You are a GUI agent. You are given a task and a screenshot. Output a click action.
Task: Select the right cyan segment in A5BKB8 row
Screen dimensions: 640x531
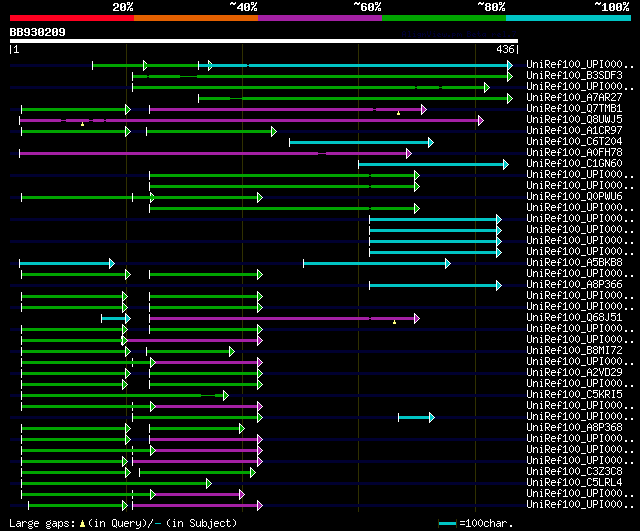coord(377,264)
